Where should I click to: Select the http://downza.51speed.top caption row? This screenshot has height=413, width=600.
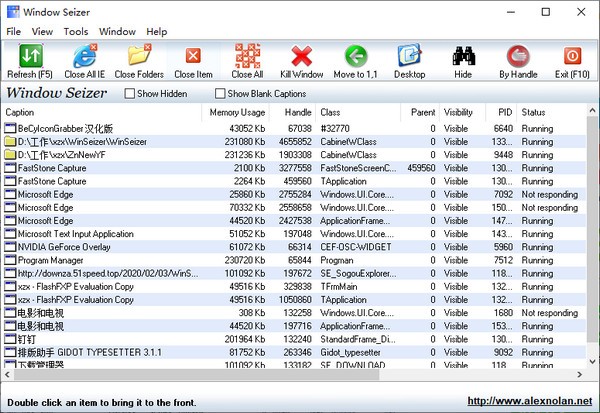point(108,273)
